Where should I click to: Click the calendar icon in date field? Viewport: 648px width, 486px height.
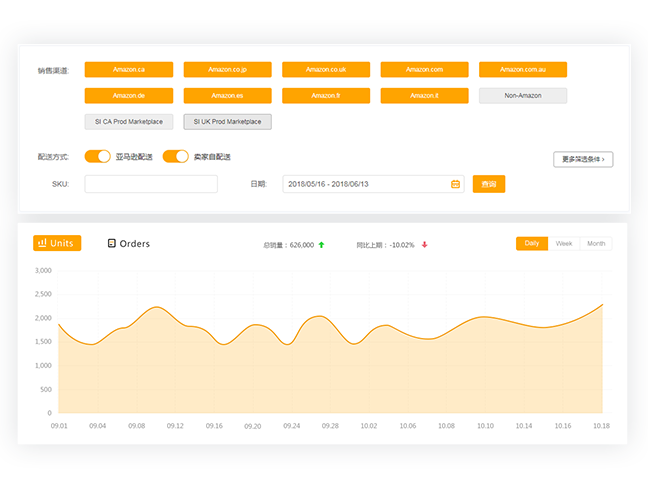coord(456,184)
